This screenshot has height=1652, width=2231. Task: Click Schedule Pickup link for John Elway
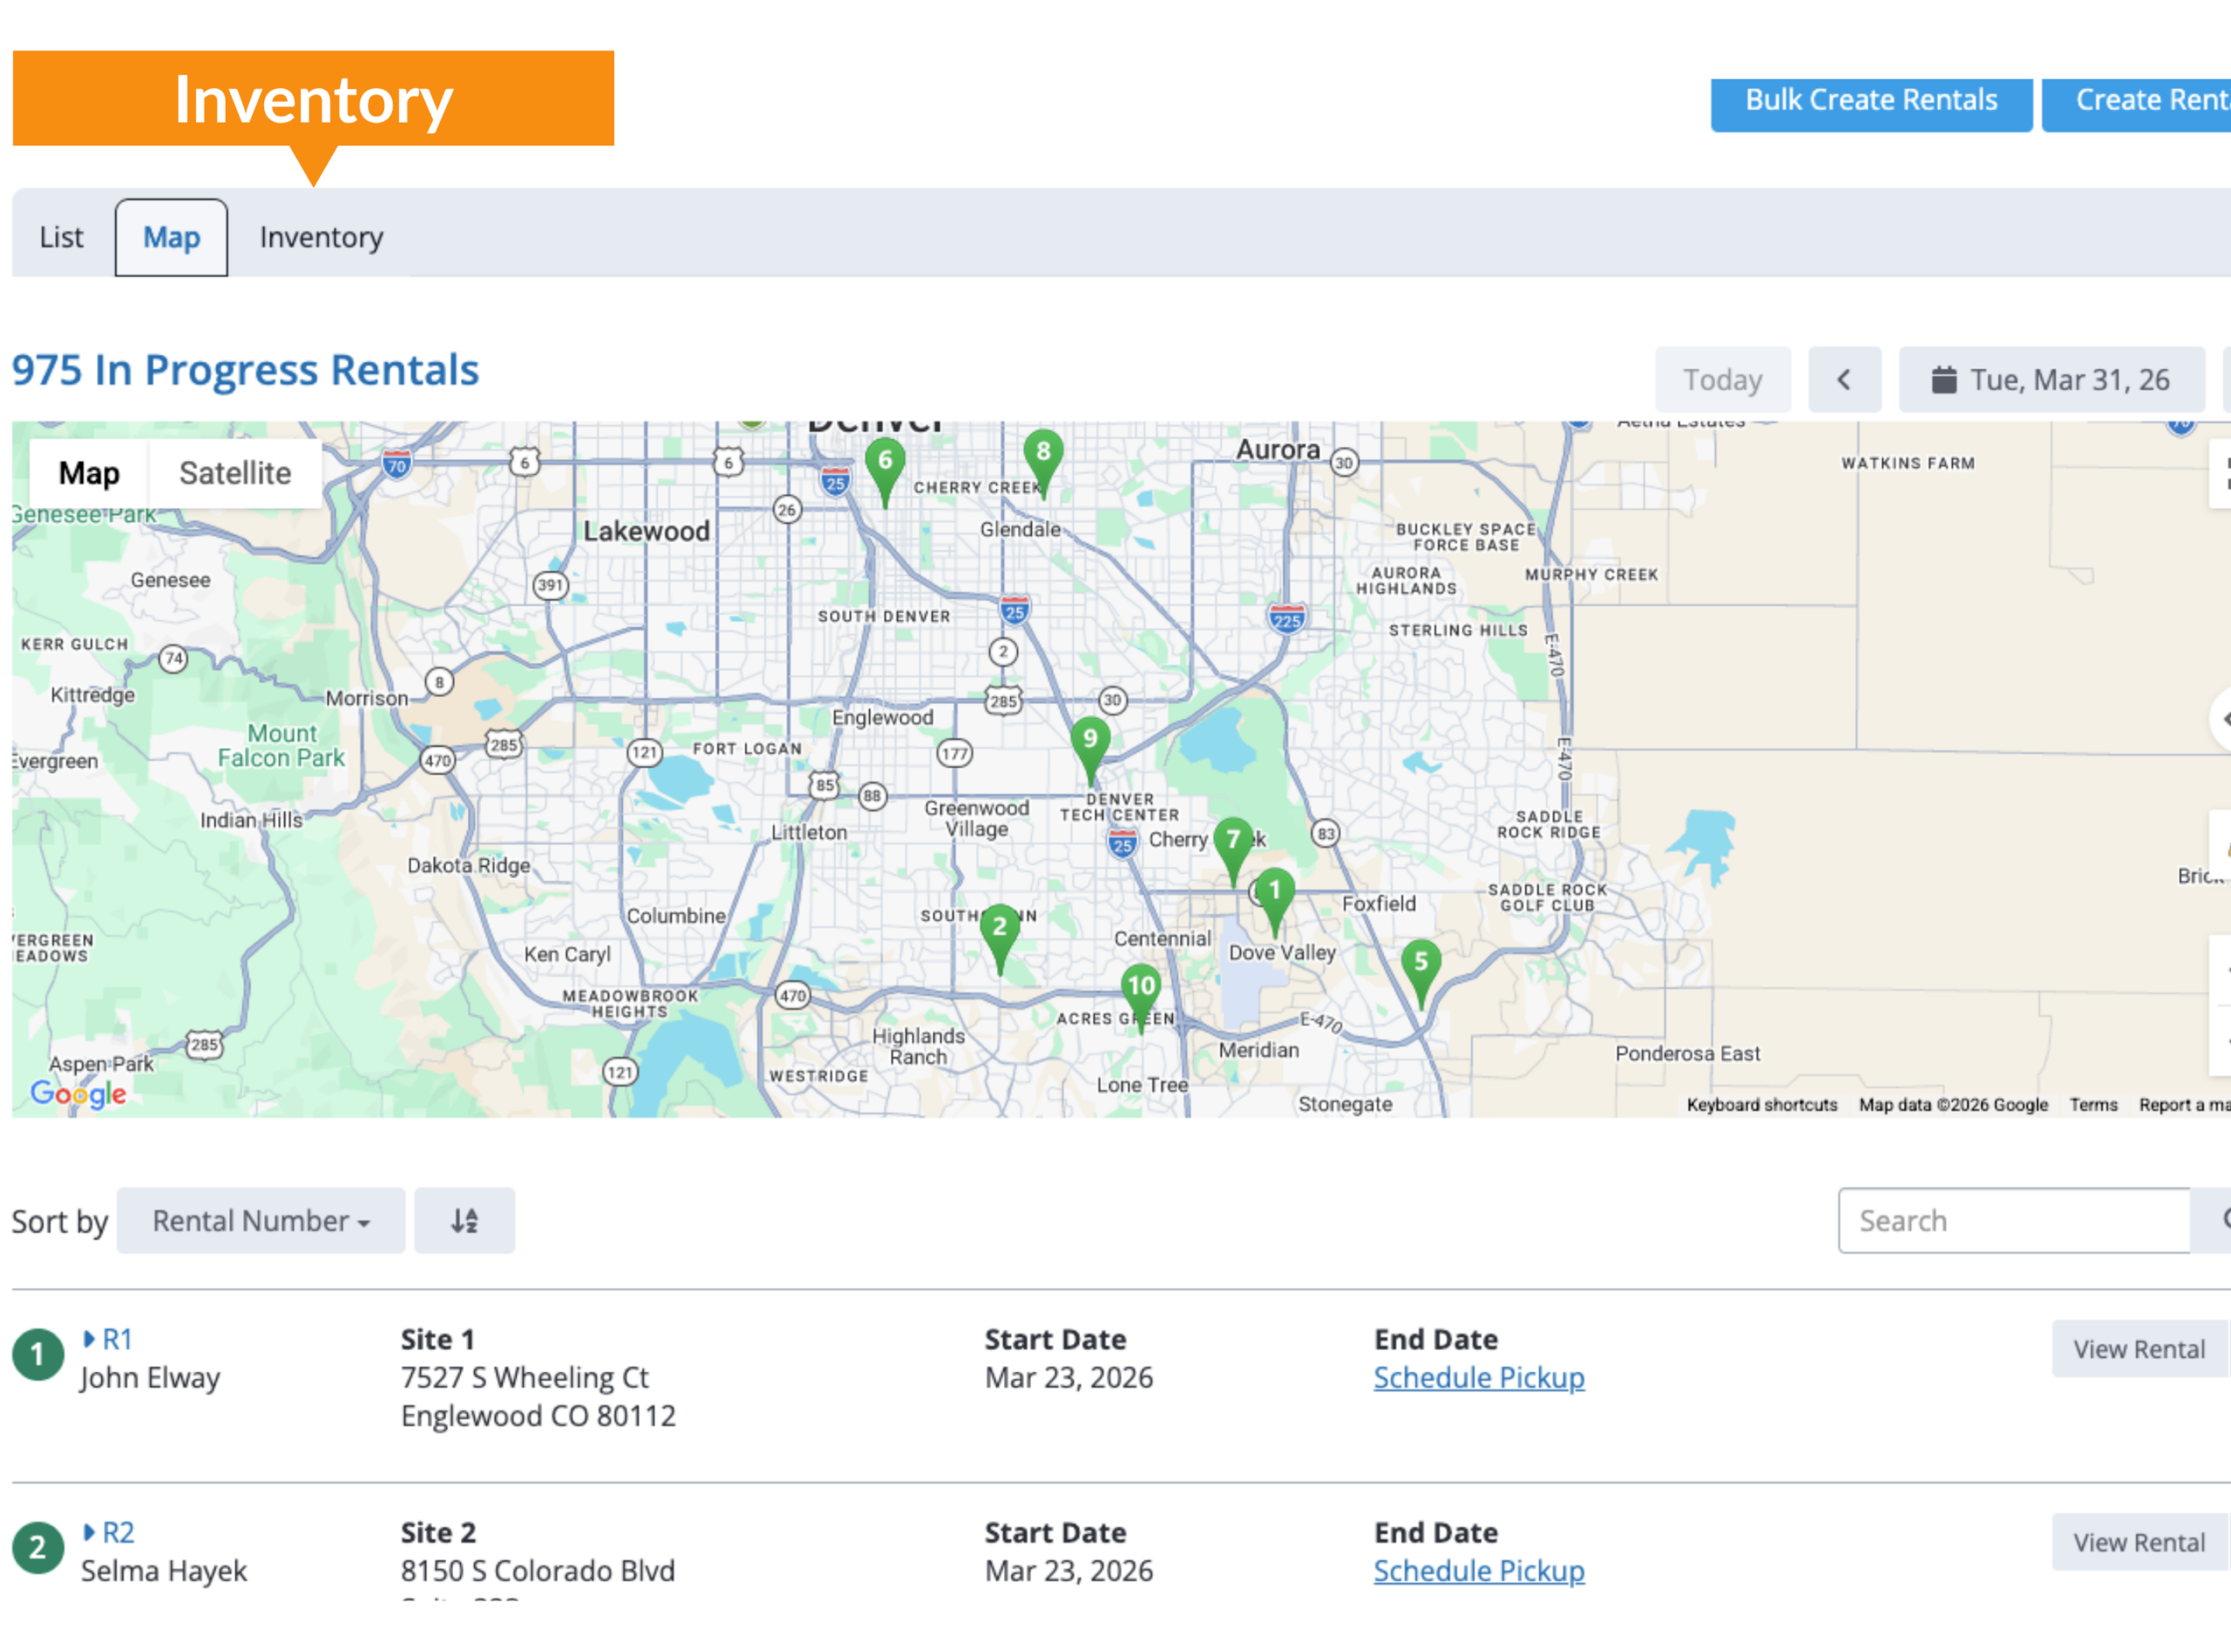click(x=1478, y=1378)
